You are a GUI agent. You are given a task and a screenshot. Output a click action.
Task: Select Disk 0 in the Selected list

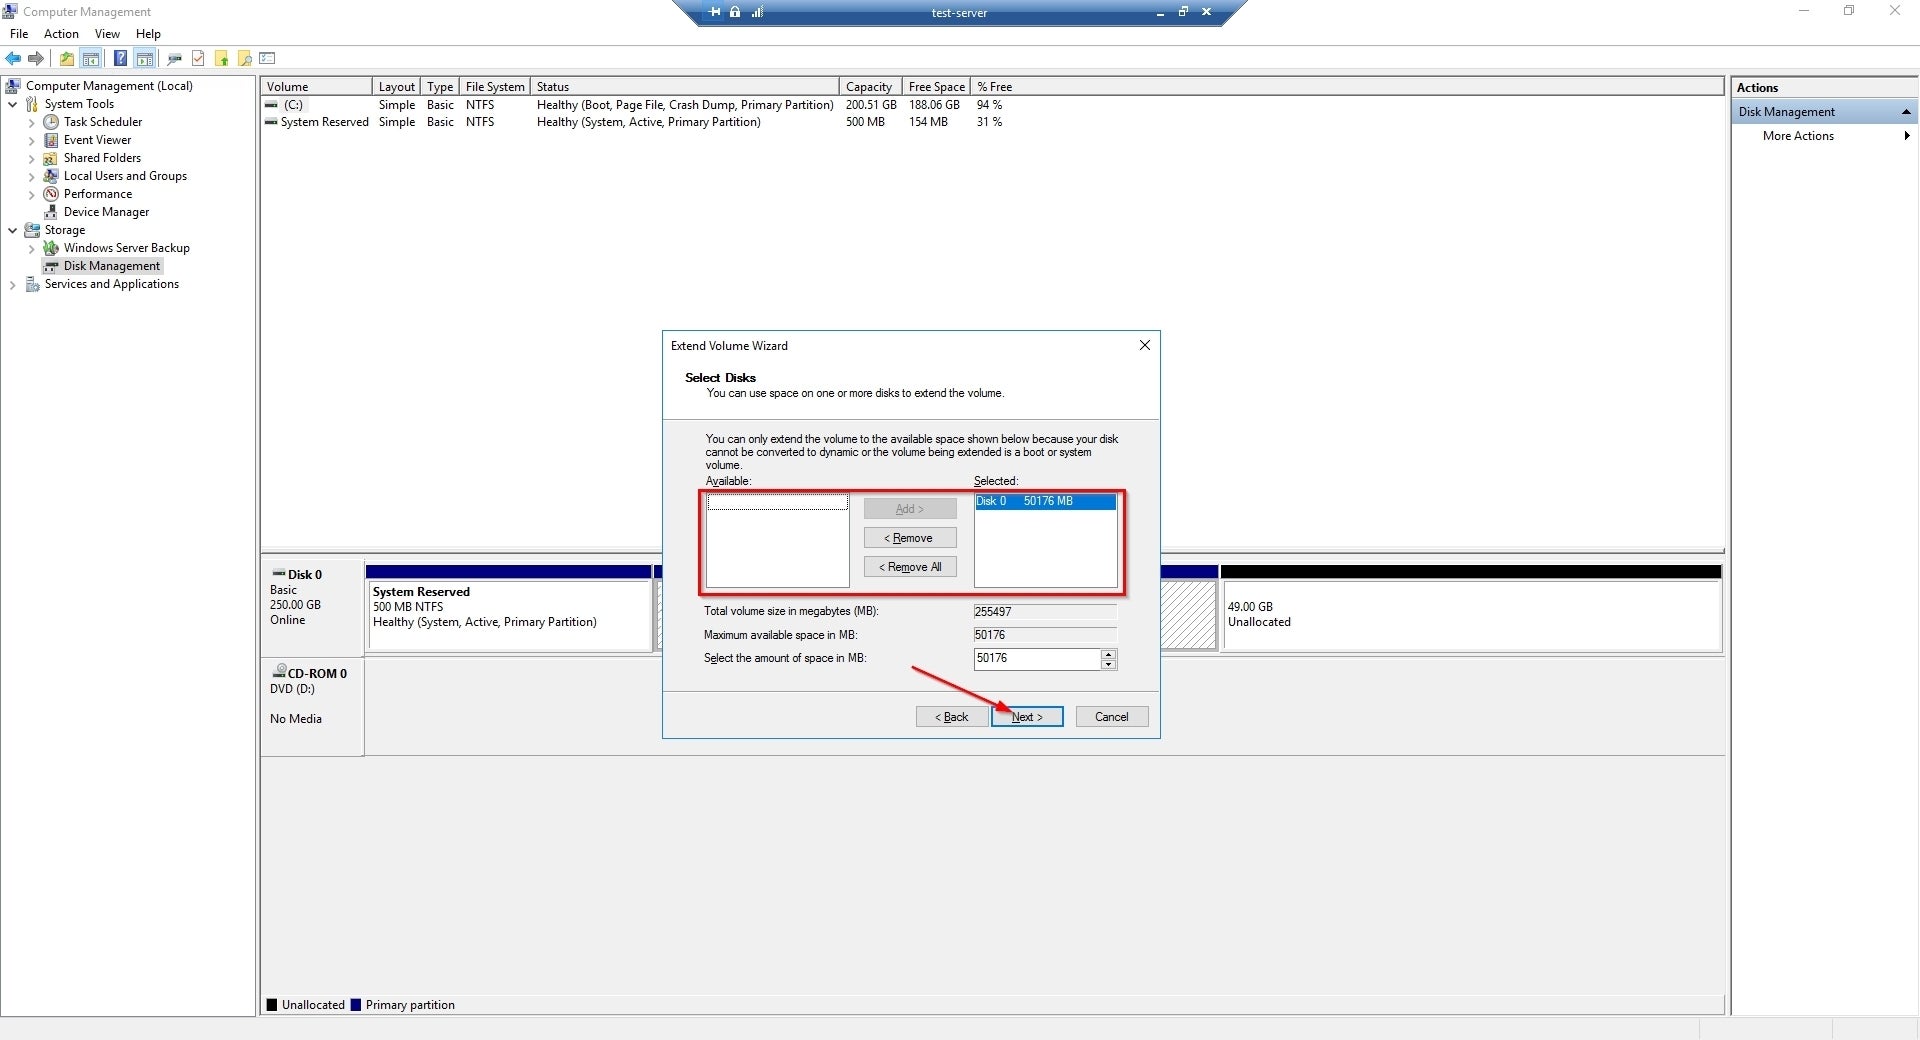click(1044, 501)
